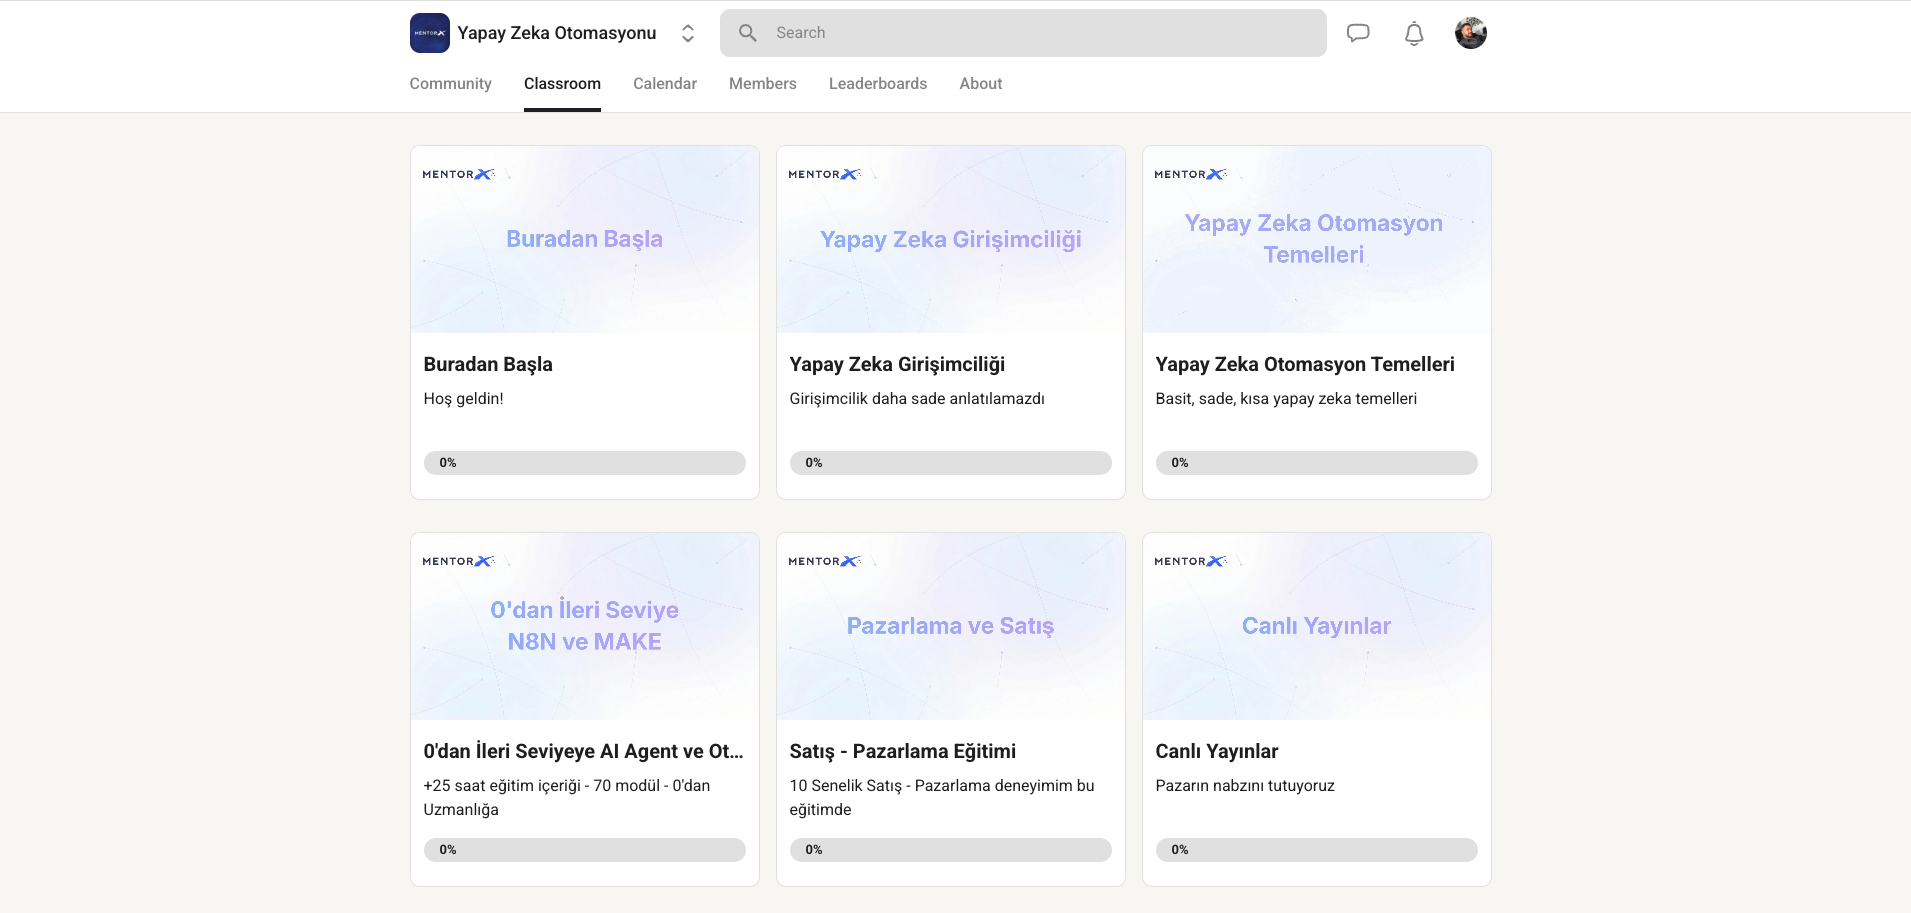Click the Yapay Zeka Otomasyonu group logo
This screenshot has height=913, width=1911.
tap(429, 33)
